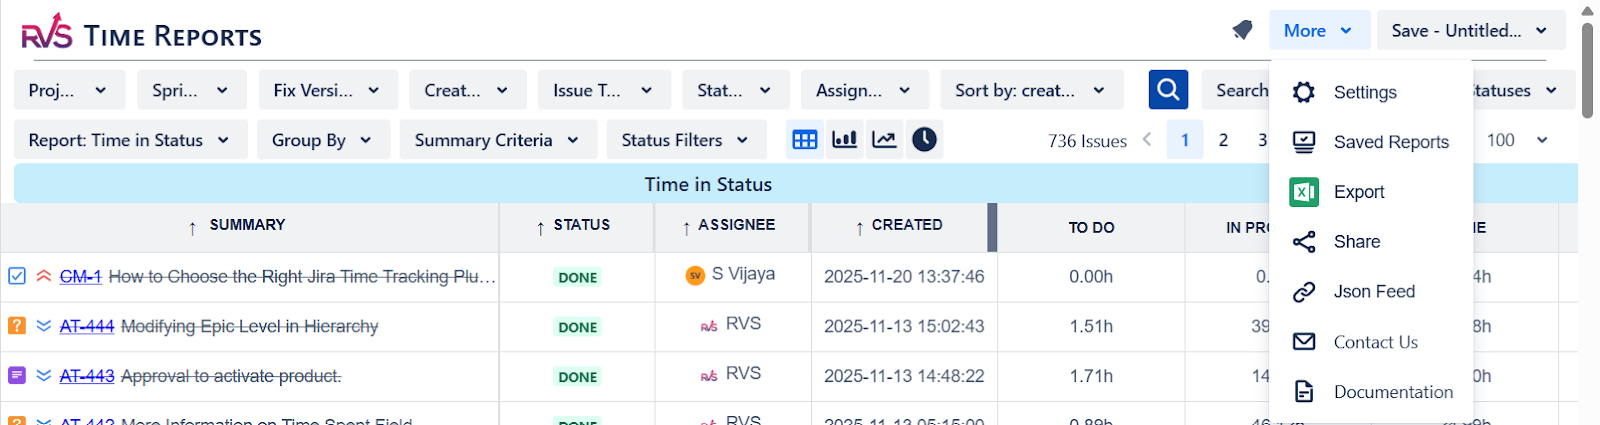Open the Status Filters dropdown
Image resolution: width=1600 pixels, height=425 pixels.
point(686,140)
